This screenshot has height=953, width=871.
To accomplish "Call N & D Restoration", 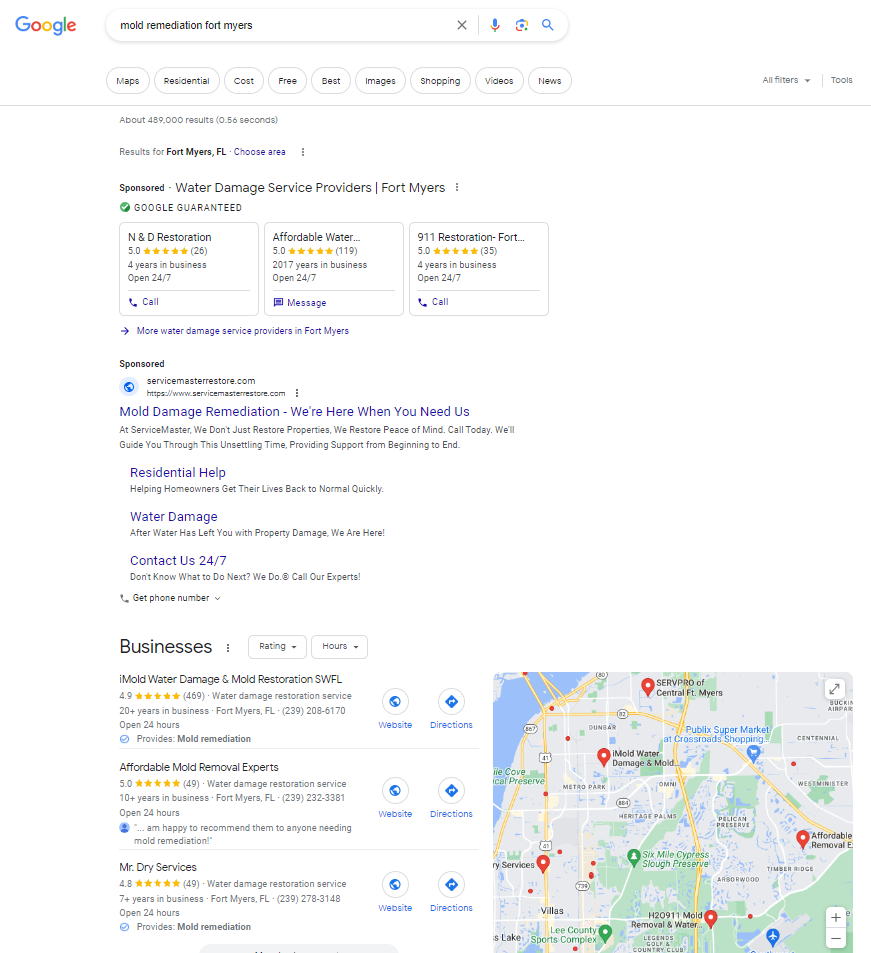I will click(x=144, y=302).
